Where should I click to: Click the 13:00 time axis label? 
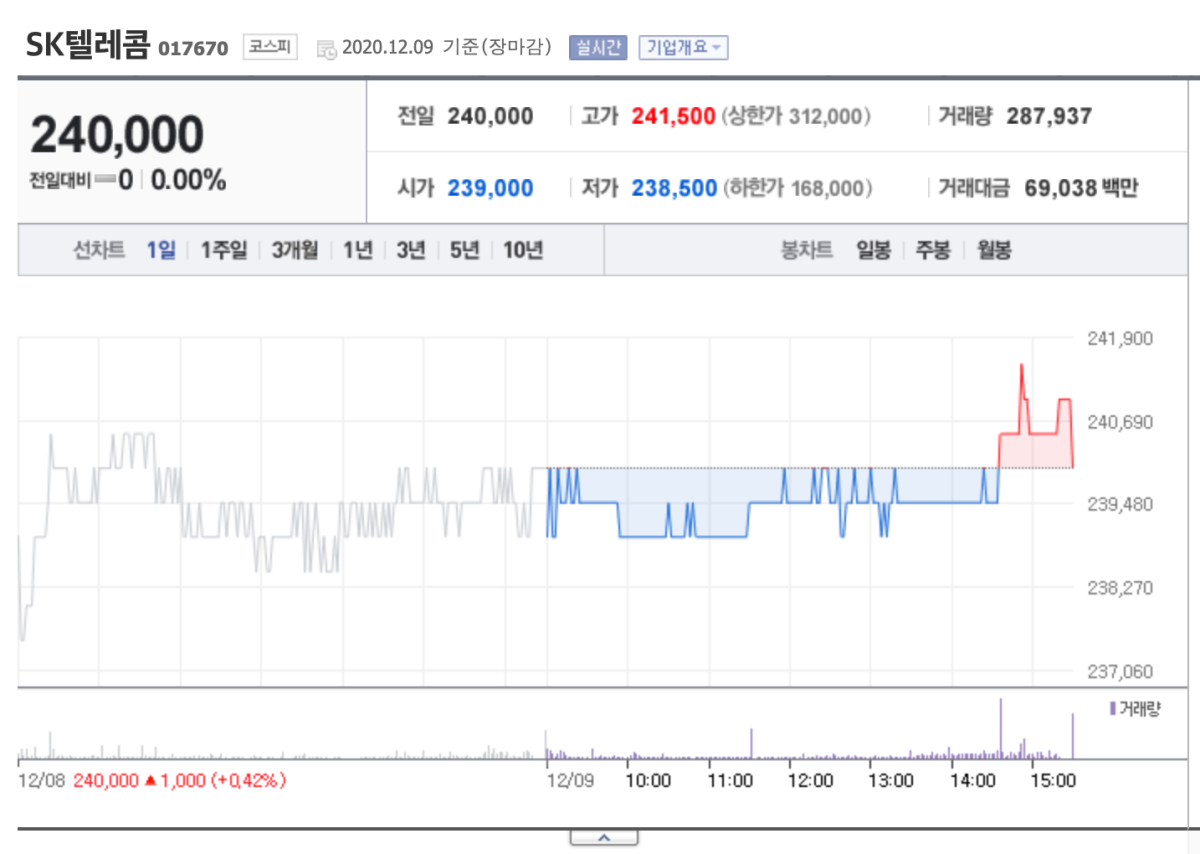pyautogui.click(x=891, y=780)
